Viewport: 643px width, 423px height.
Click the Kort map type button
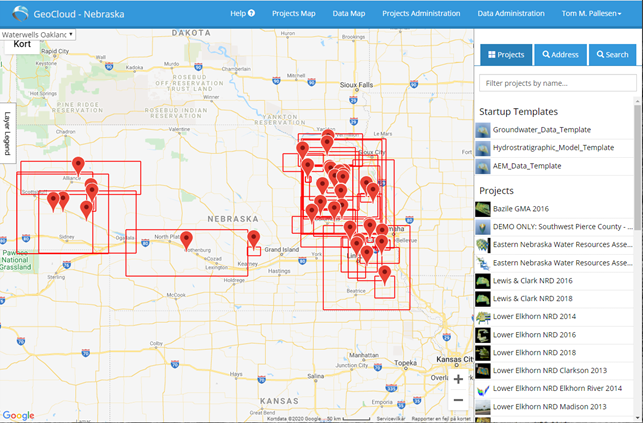(22, 44)
